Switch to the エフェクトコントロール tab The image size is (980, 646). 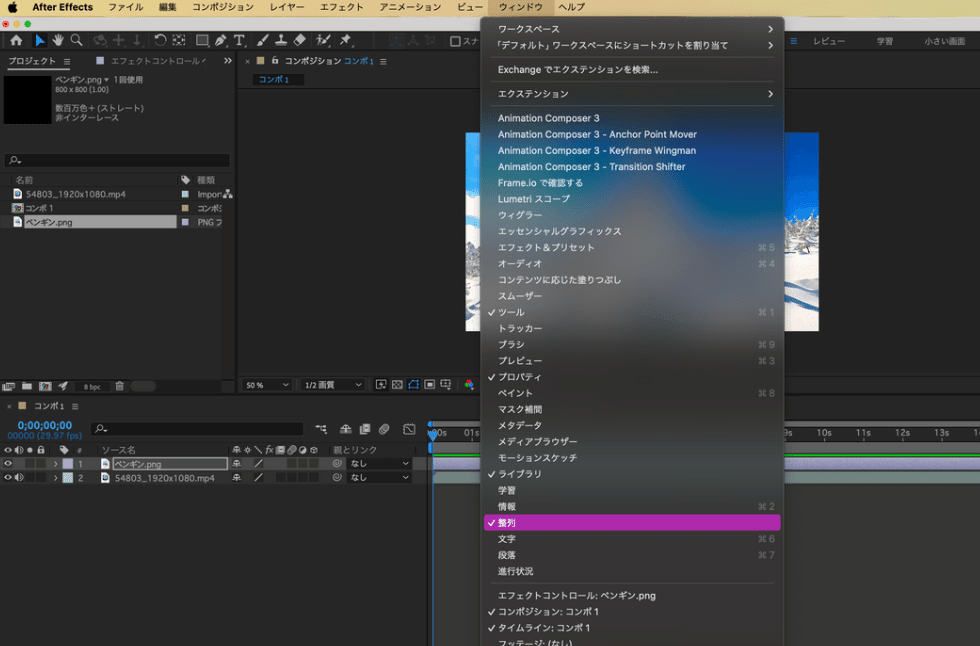coord(151,61)
